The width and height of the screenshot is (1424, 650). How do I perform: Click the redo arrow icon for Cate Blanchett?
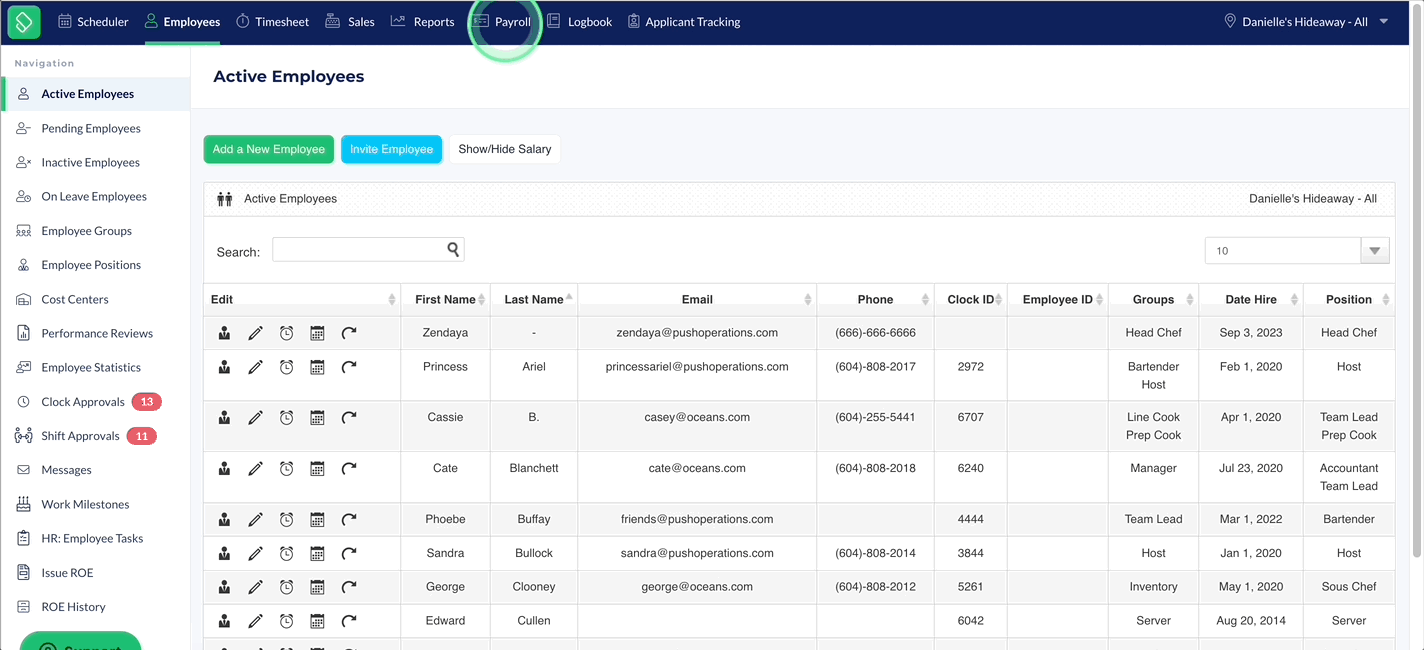[x=349, y=468]
